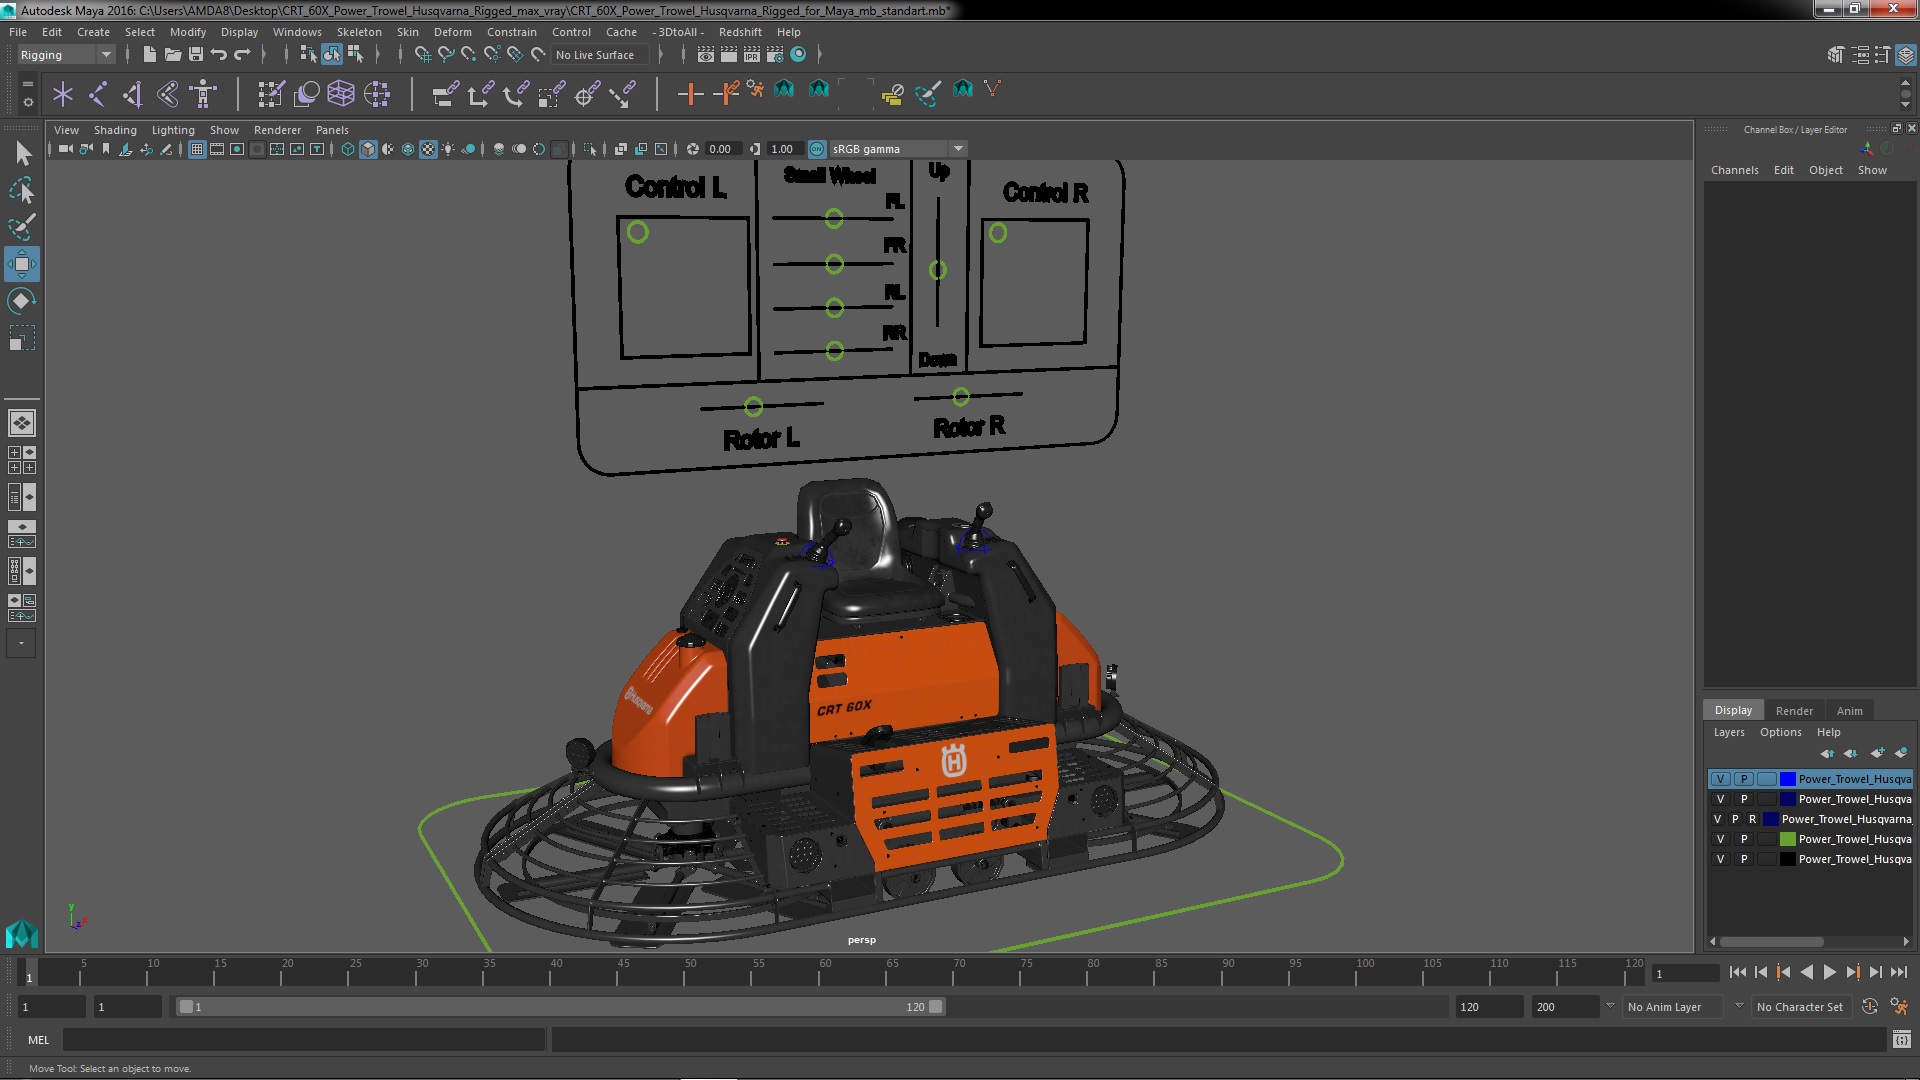Open the Skeleton menu

358,32
